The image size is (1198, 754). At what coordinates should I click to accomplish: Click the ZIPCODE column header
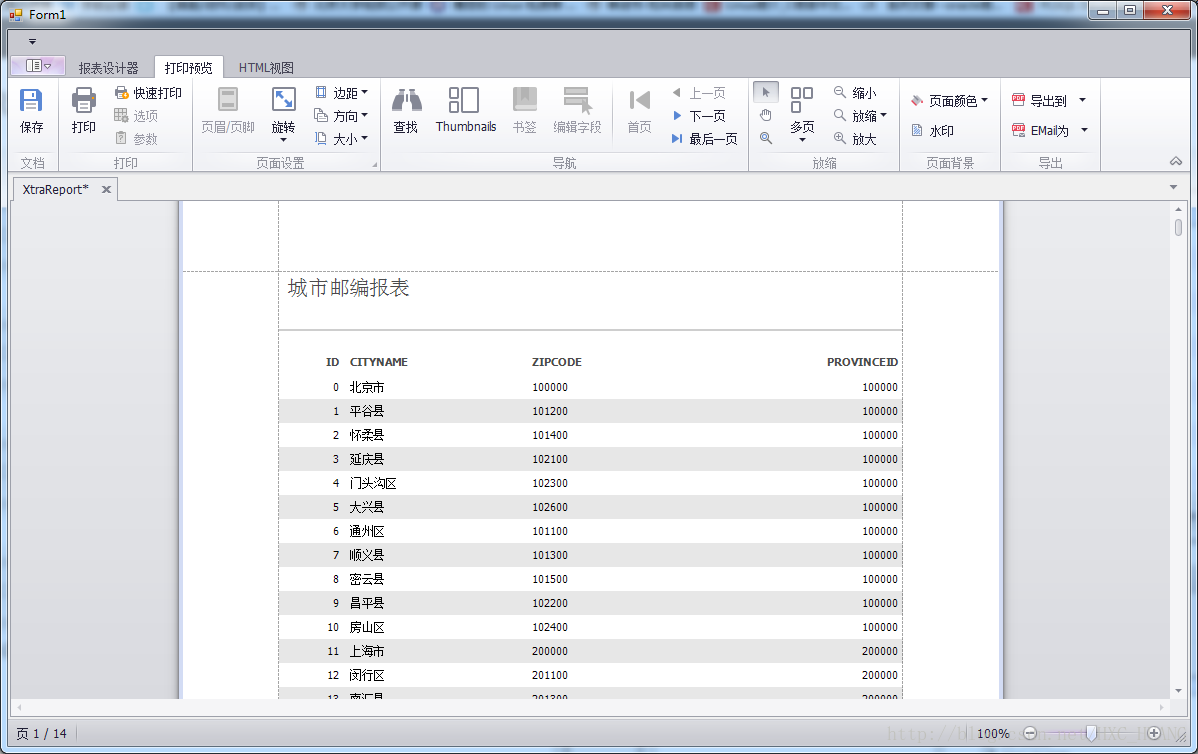(x=556, y=362)
